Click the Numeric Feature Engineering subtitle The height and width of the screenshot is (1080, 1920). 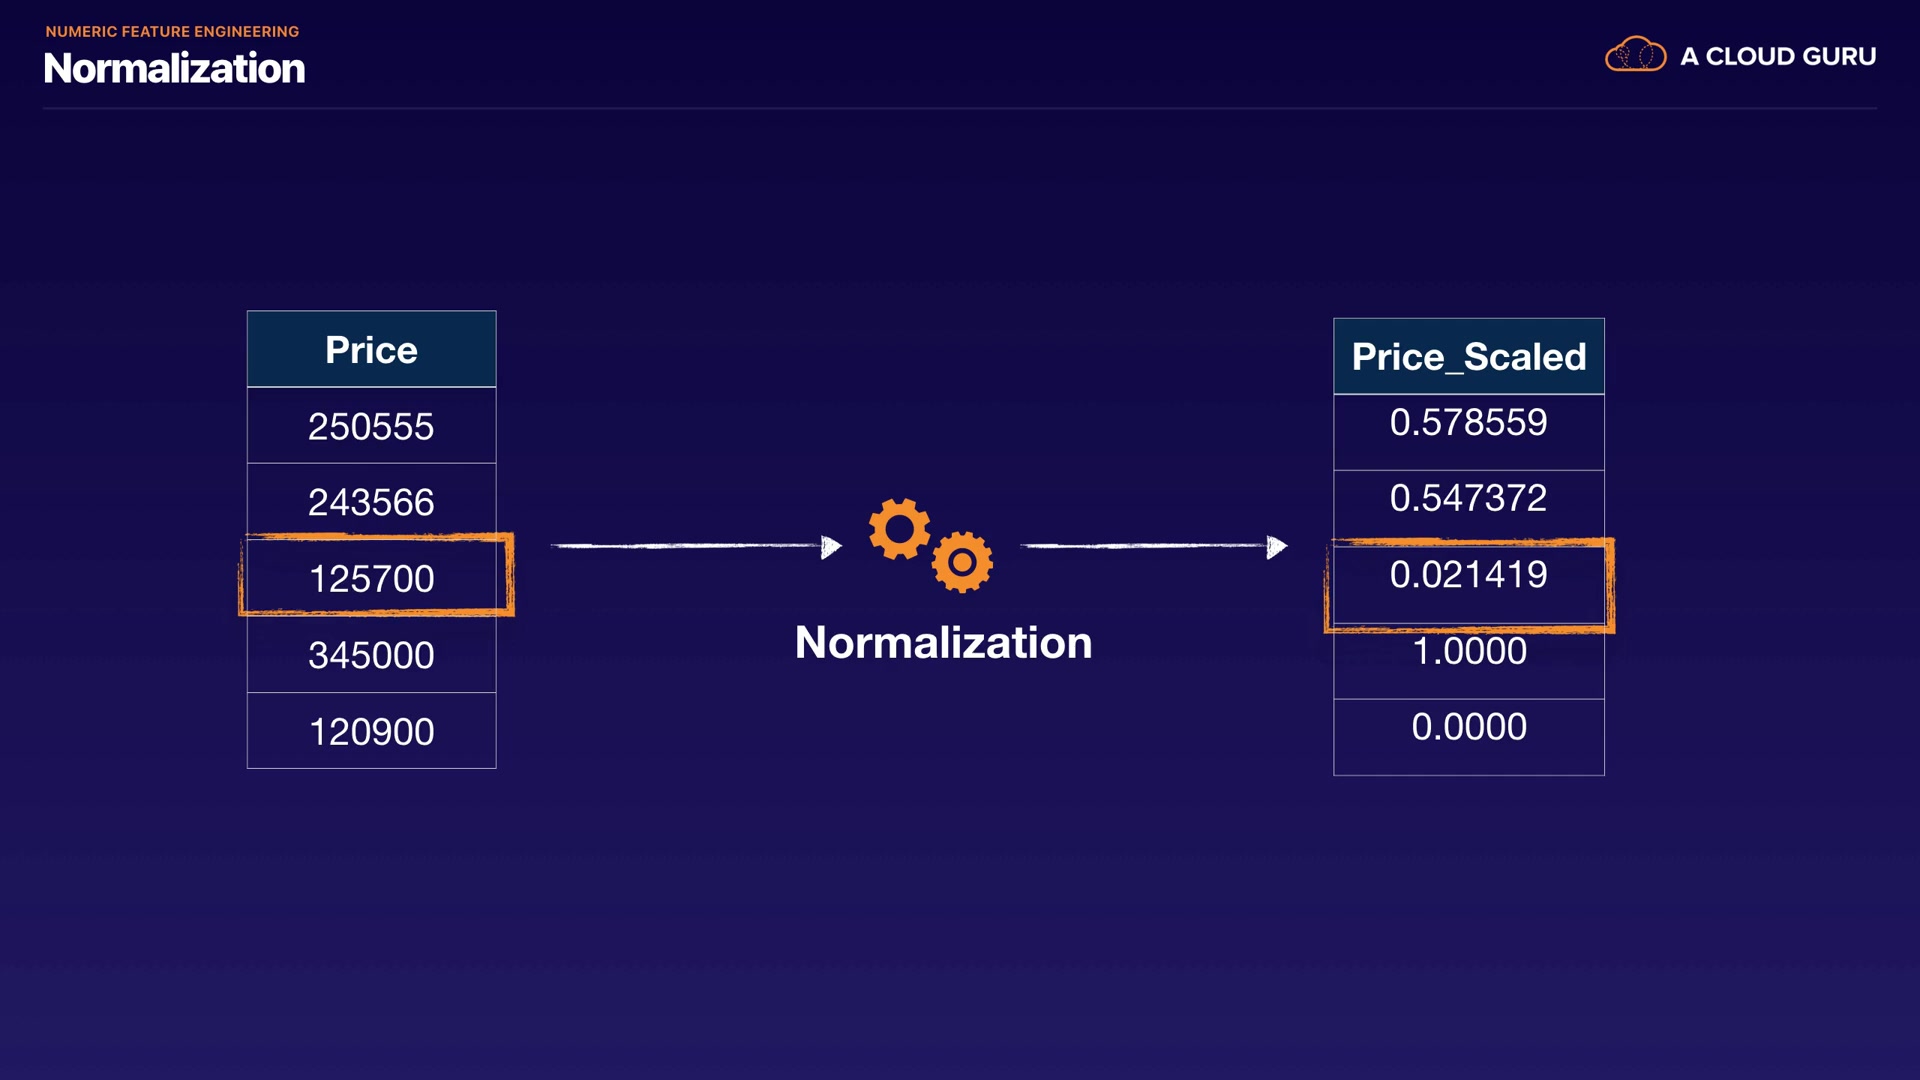172,32
